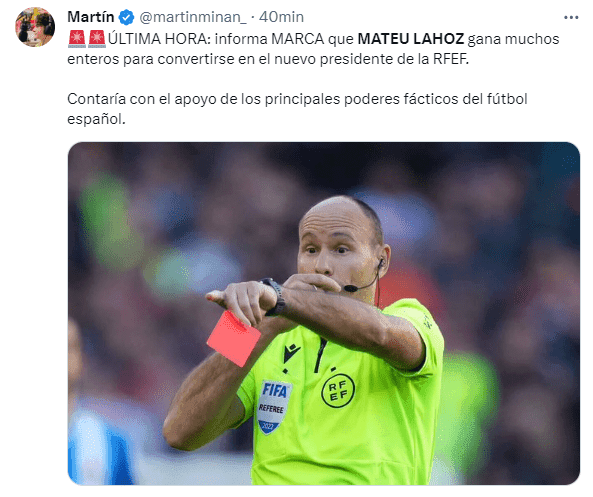
Task: Click the blue verified badge
Action: point(126,17)
